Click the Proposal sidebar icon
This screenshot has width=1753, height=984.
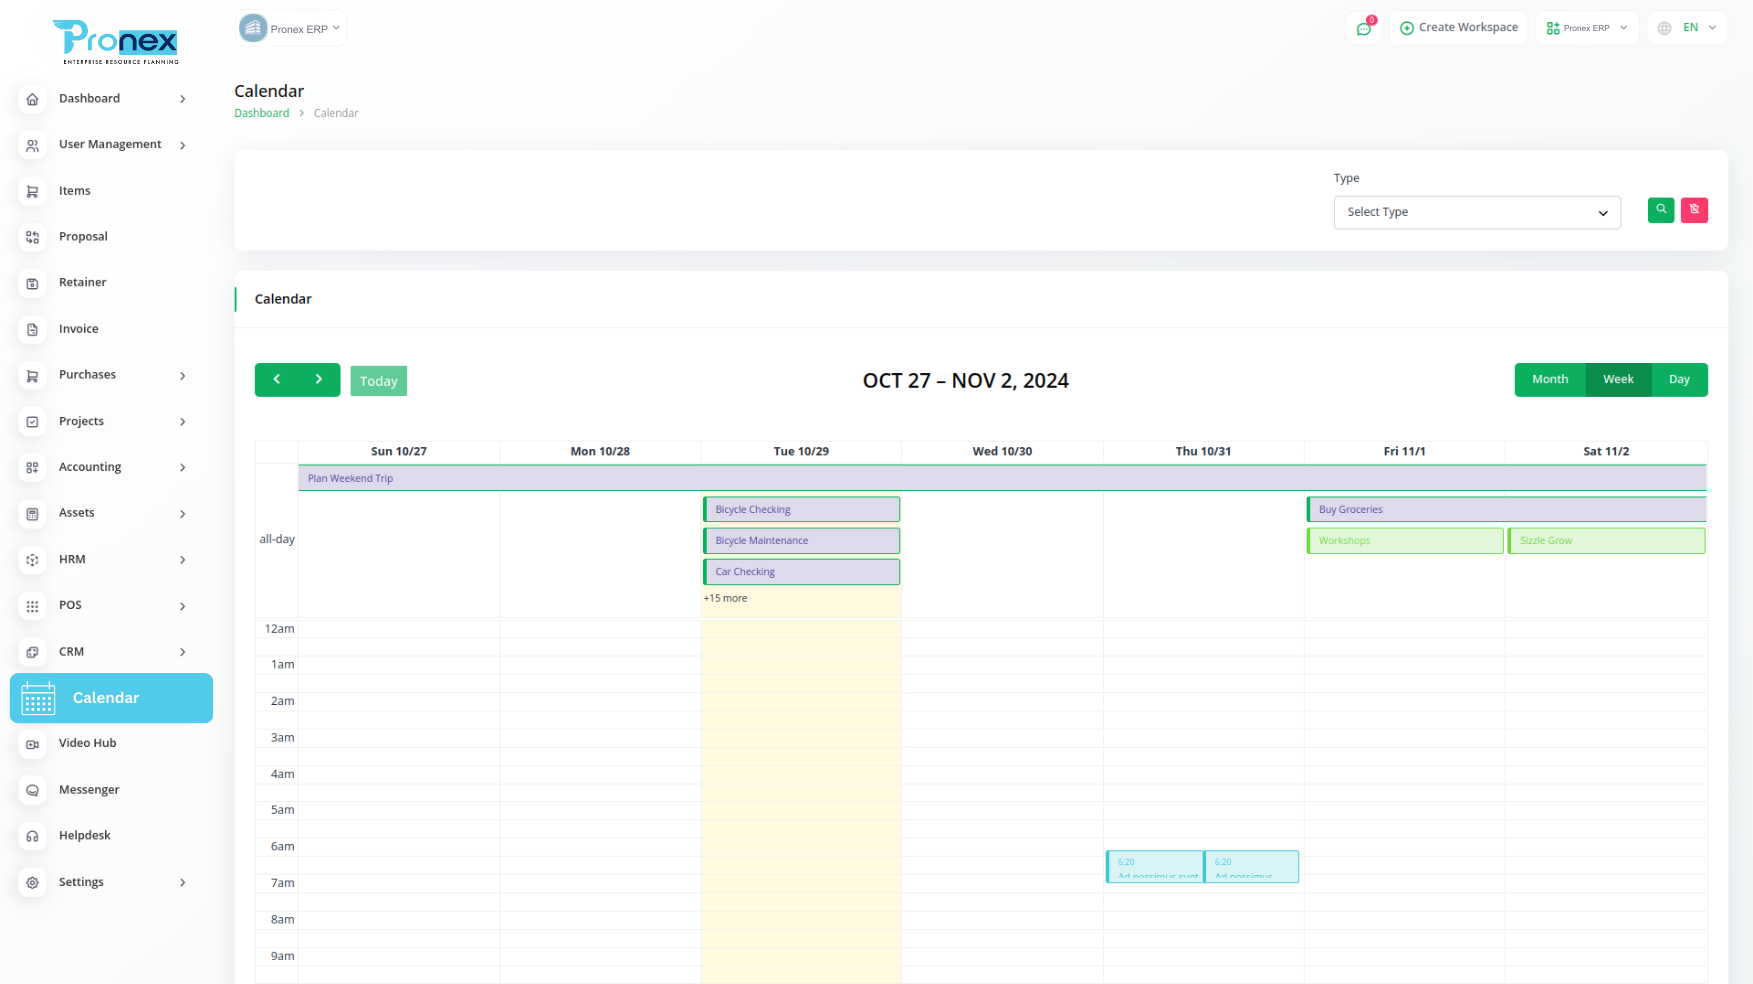pos(32,237)
